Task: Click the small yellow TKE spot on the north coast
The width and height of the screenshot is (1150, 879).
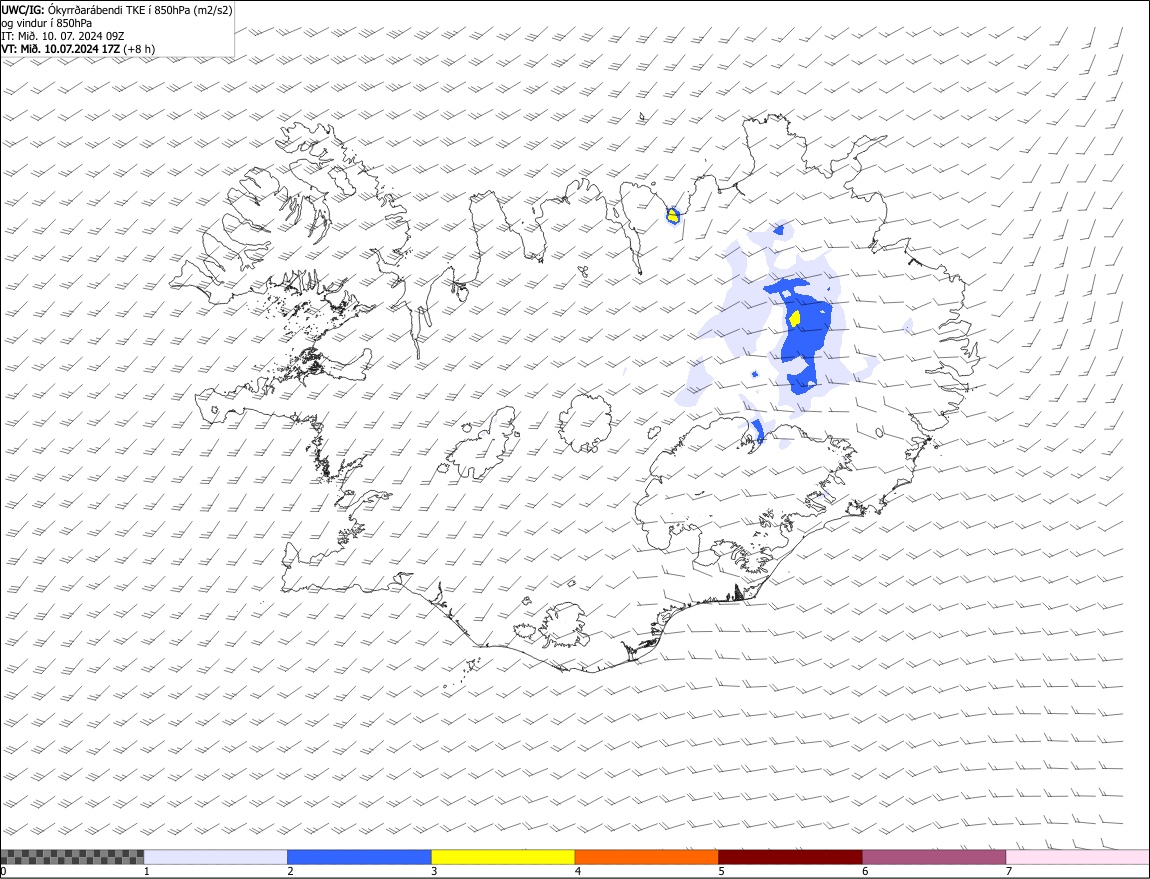Action: (x=673, y=215)
